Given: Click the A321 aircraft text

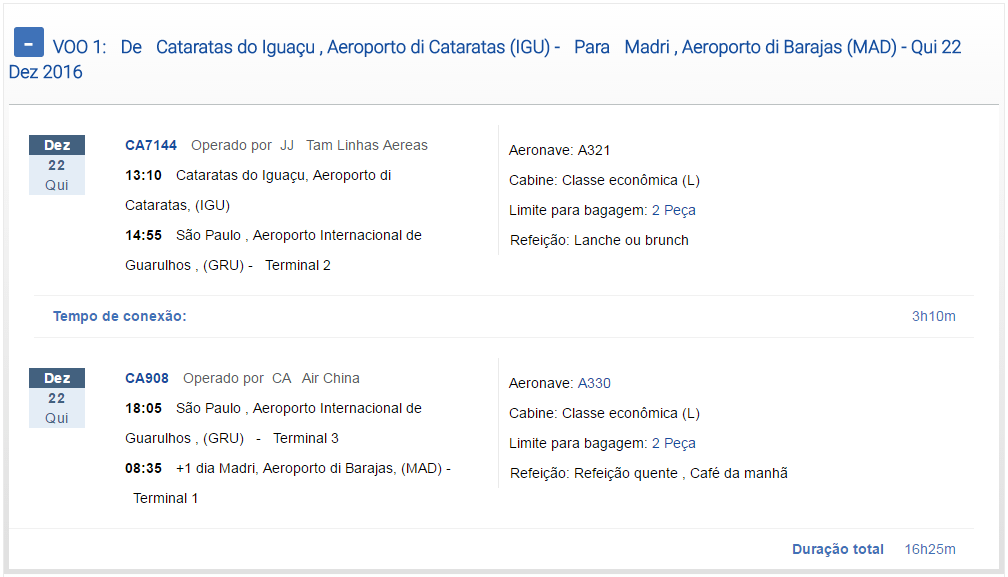Looking at the screenshot, I should pos(593,150).
